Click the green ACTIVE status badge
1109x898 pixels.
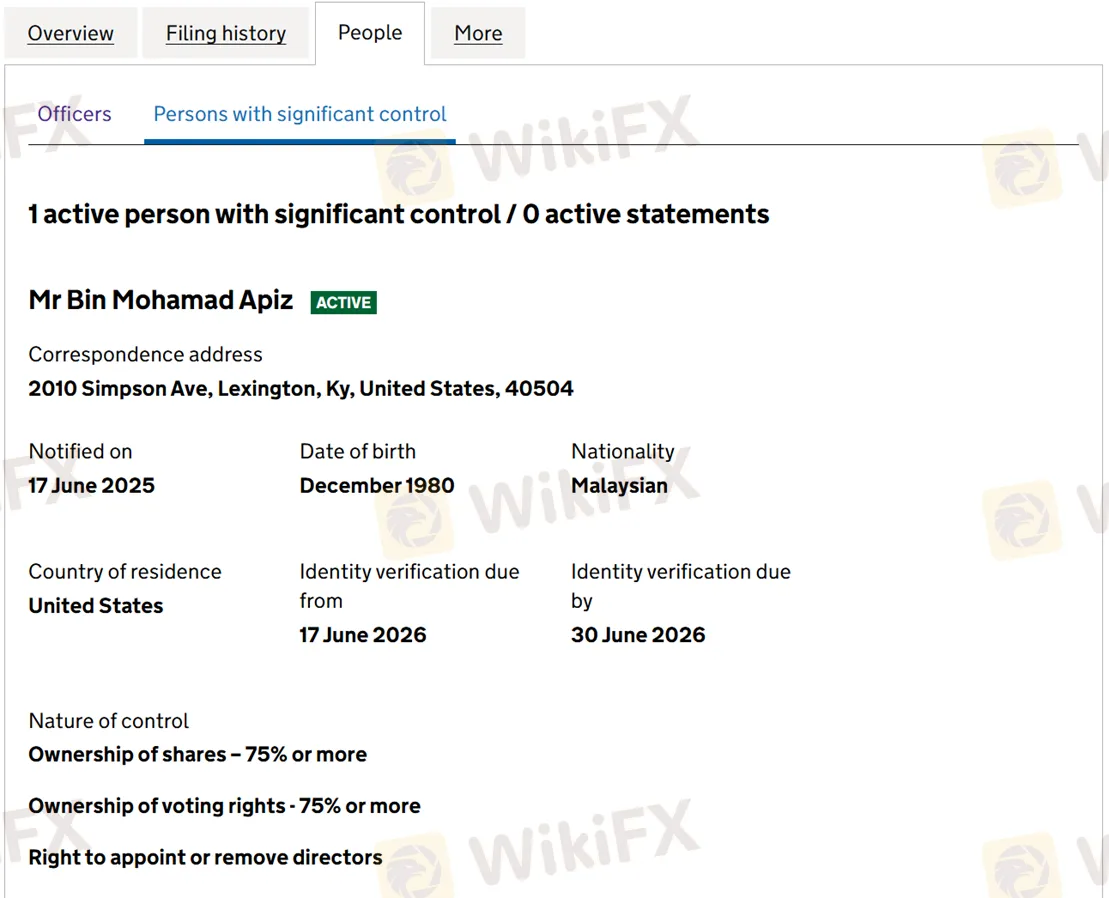tap(343, 302)
